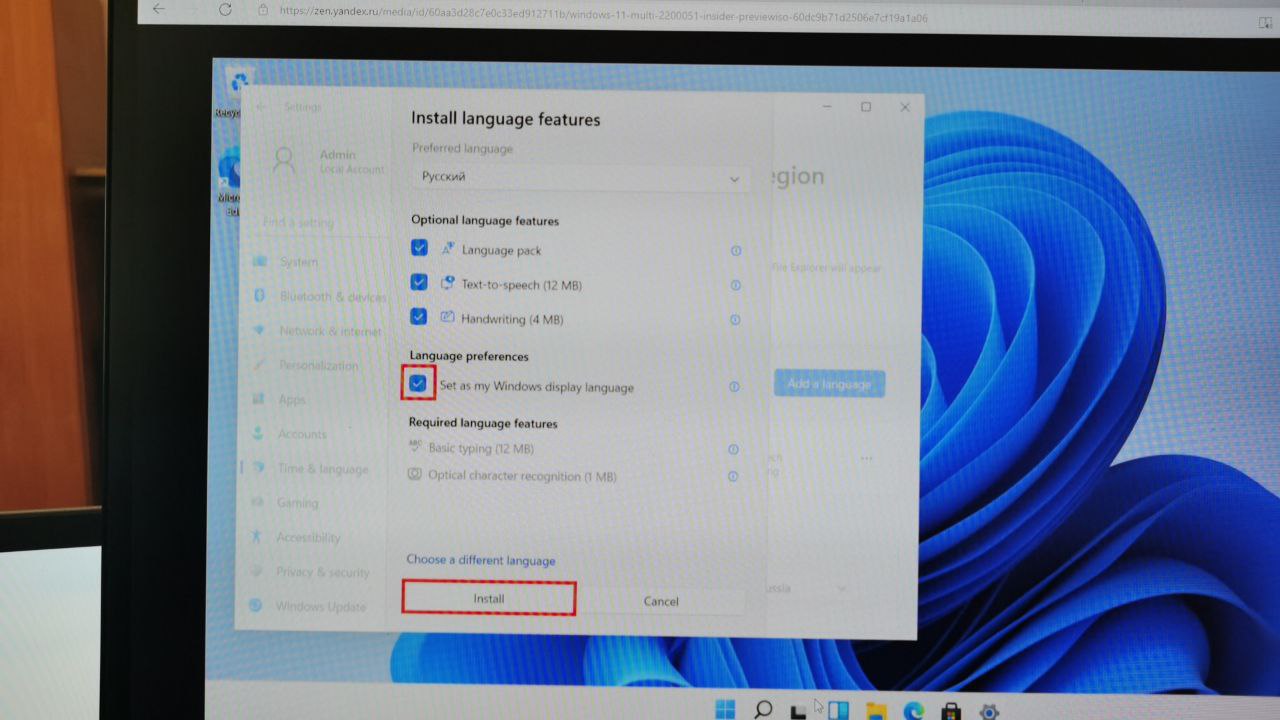Expand the Preferred language dropdown

(580, 178)
